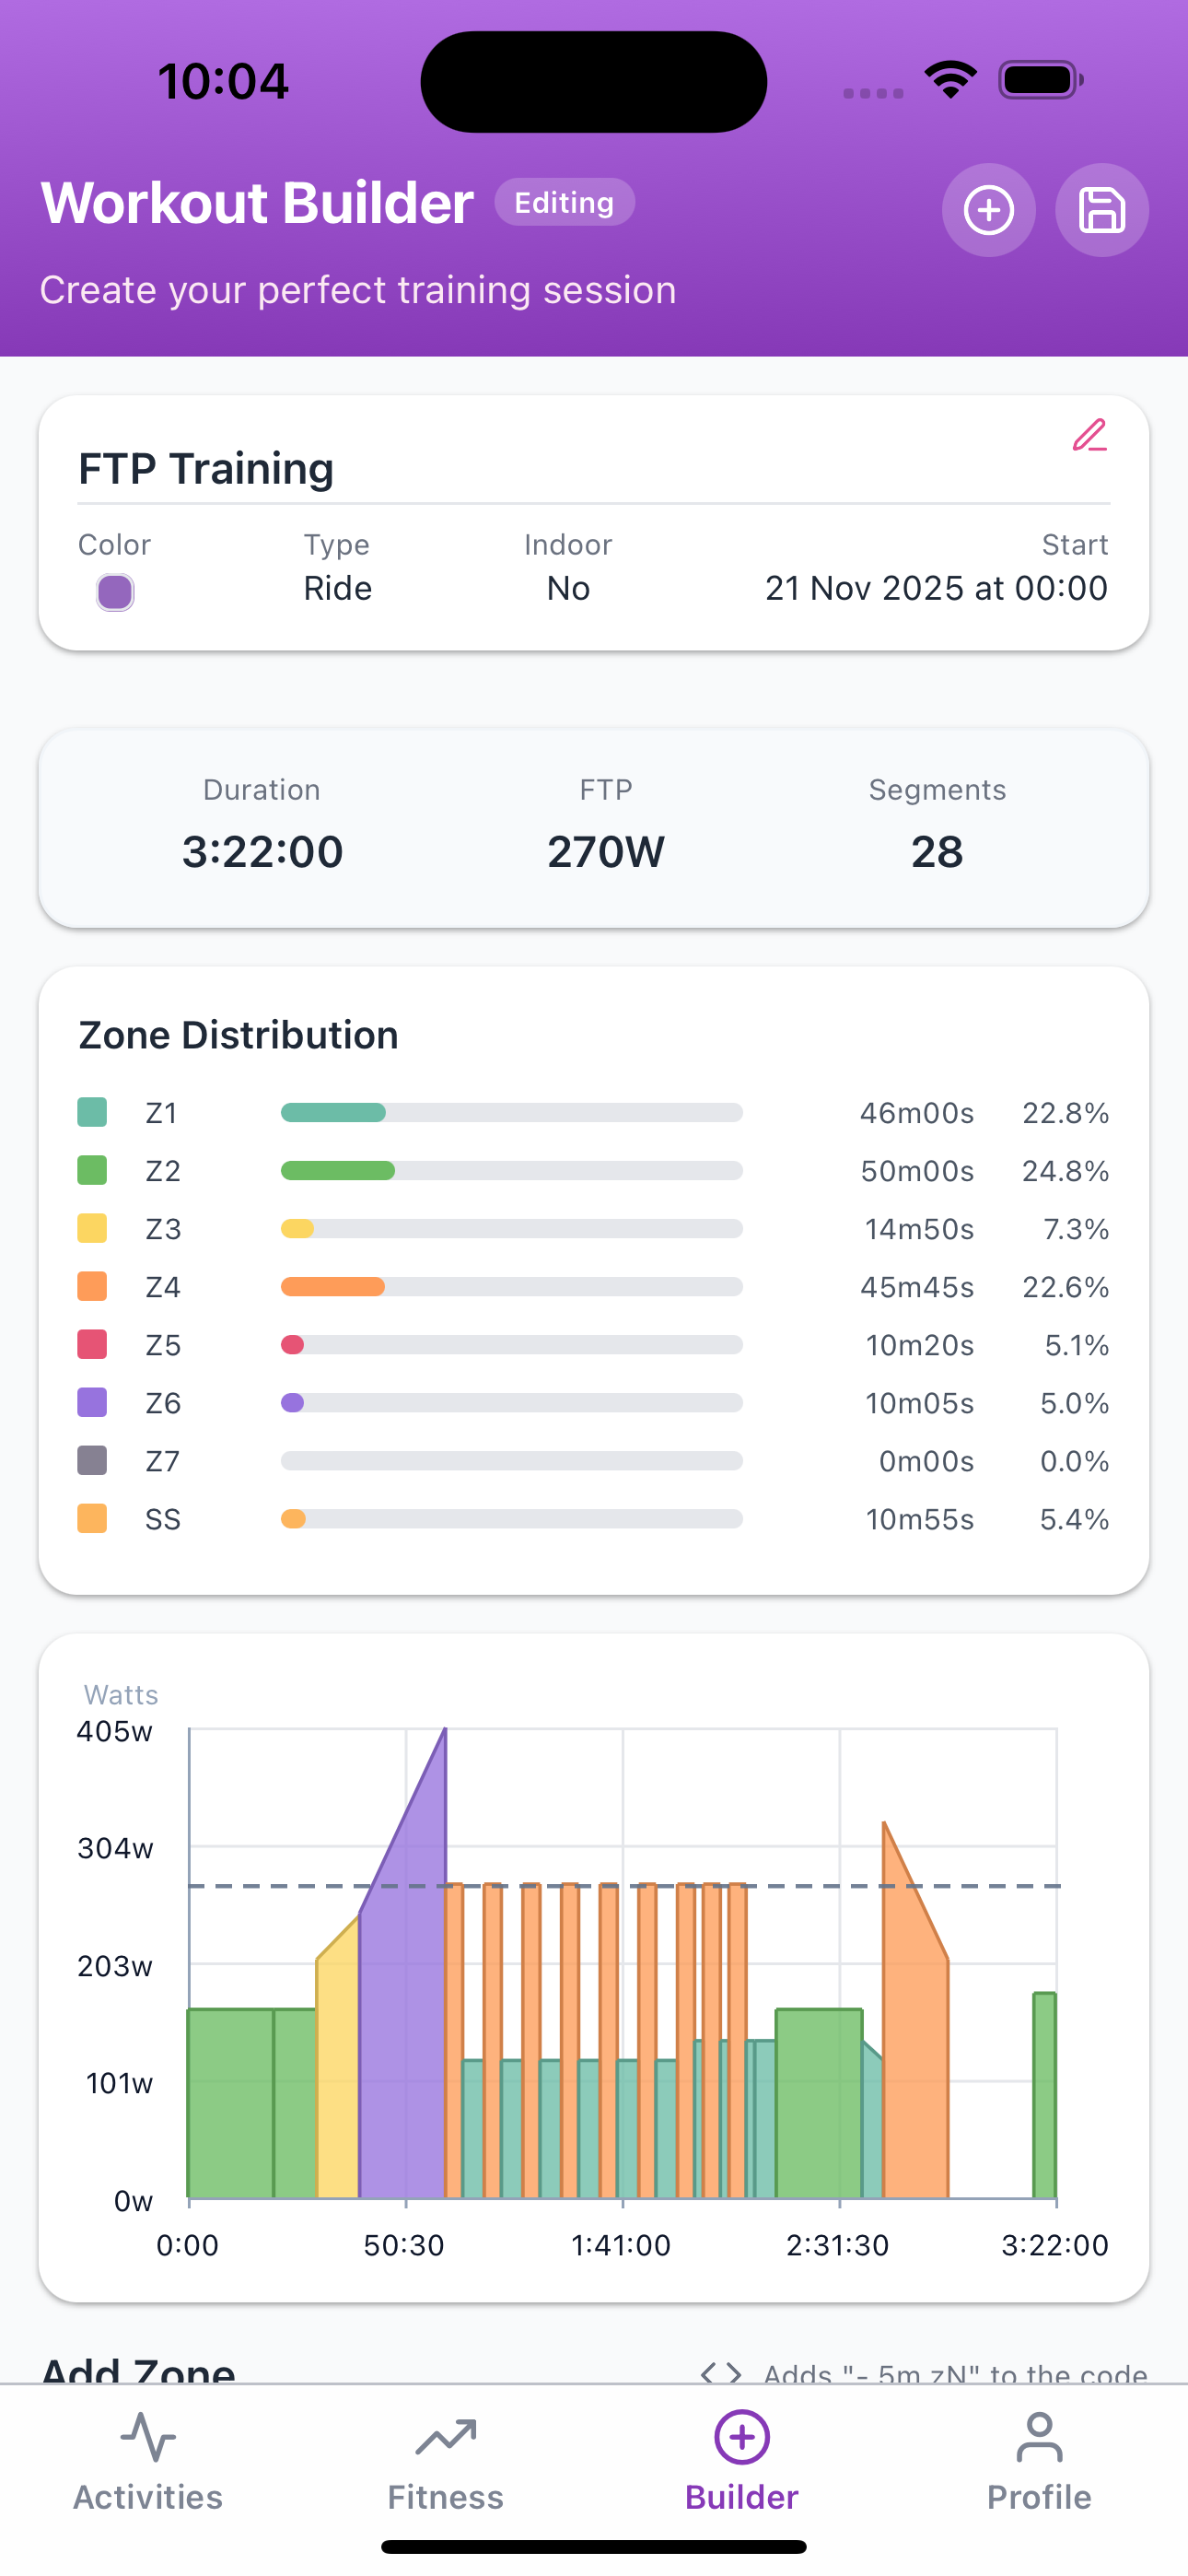Tap the FTP 270W value
The height and width of the screenshot is (2576, 1188).
[605, 852]
